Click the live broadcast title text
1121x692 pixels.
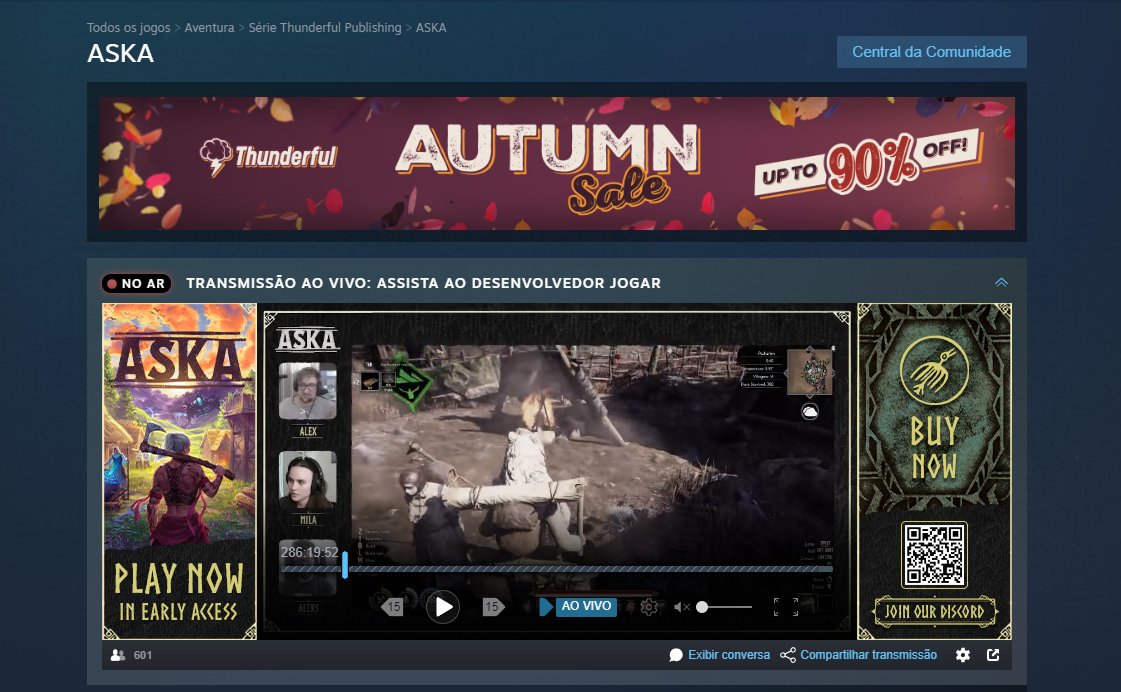pos(423,283)
